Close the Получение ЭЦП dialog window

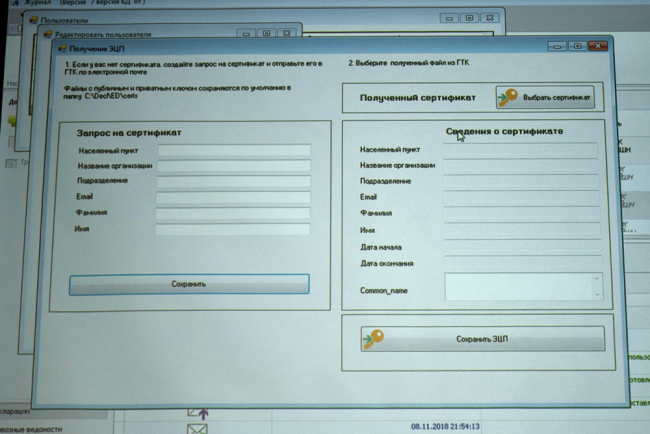(x=598, y=46)
